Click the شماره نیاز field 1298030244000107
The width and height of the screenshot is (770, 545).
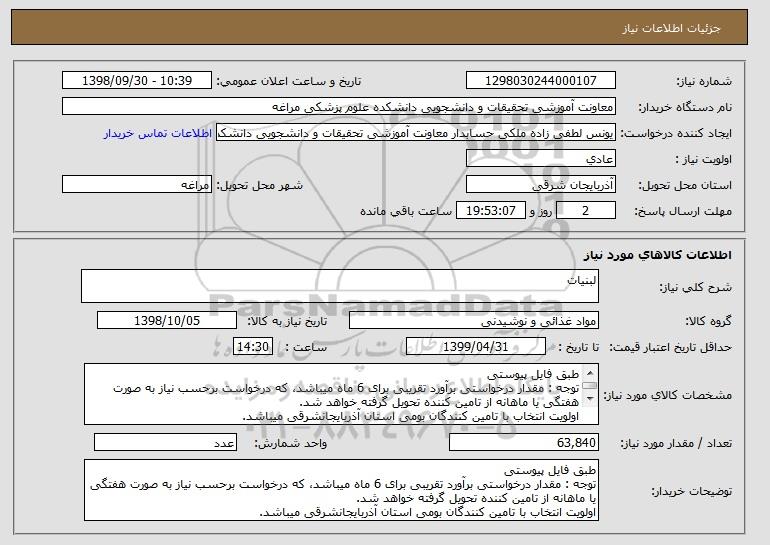click(541, 81)
